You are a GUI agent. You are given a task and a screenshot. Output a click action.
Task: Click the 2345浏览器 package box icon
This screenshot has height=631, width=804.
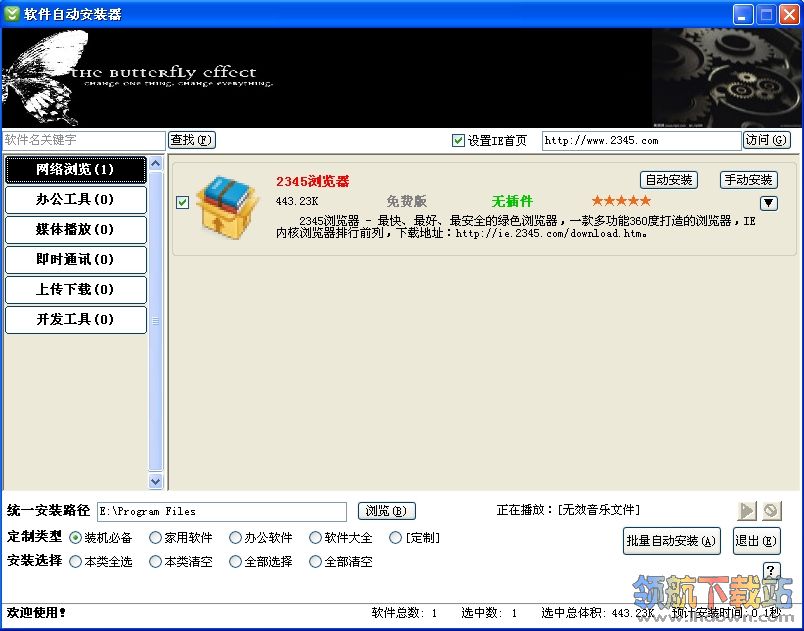[x=226, y=208]
